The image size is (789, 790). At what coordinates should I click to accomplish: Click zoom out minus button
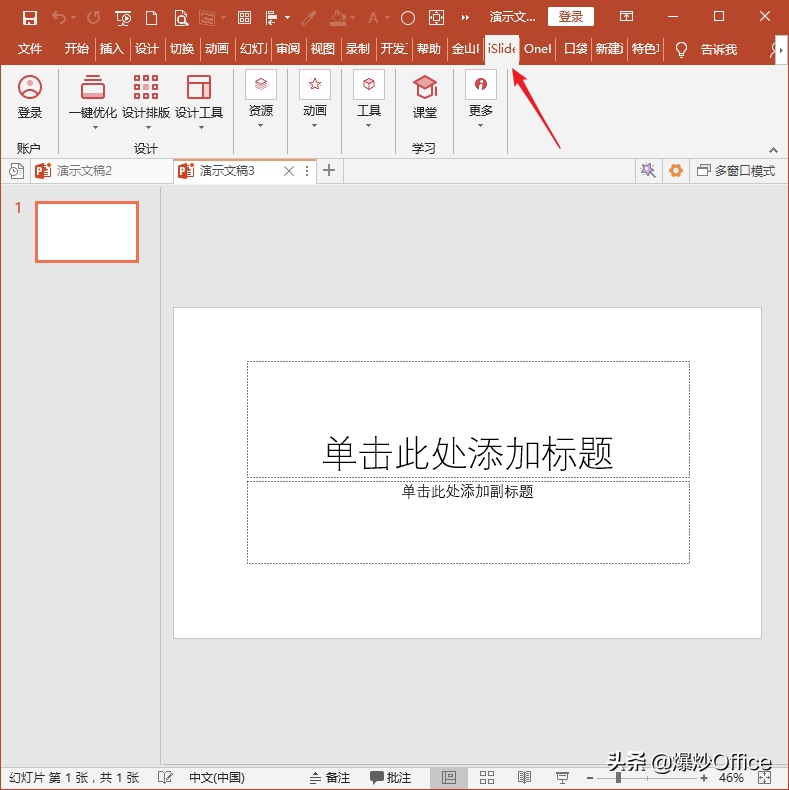589,778
